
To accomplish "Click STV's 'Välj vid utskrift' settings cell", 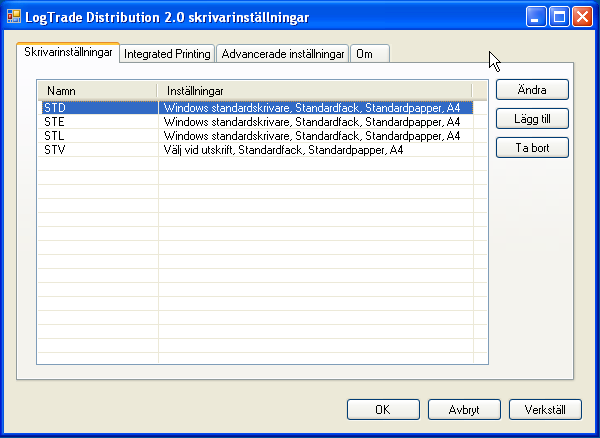I will tap(316, 150).
